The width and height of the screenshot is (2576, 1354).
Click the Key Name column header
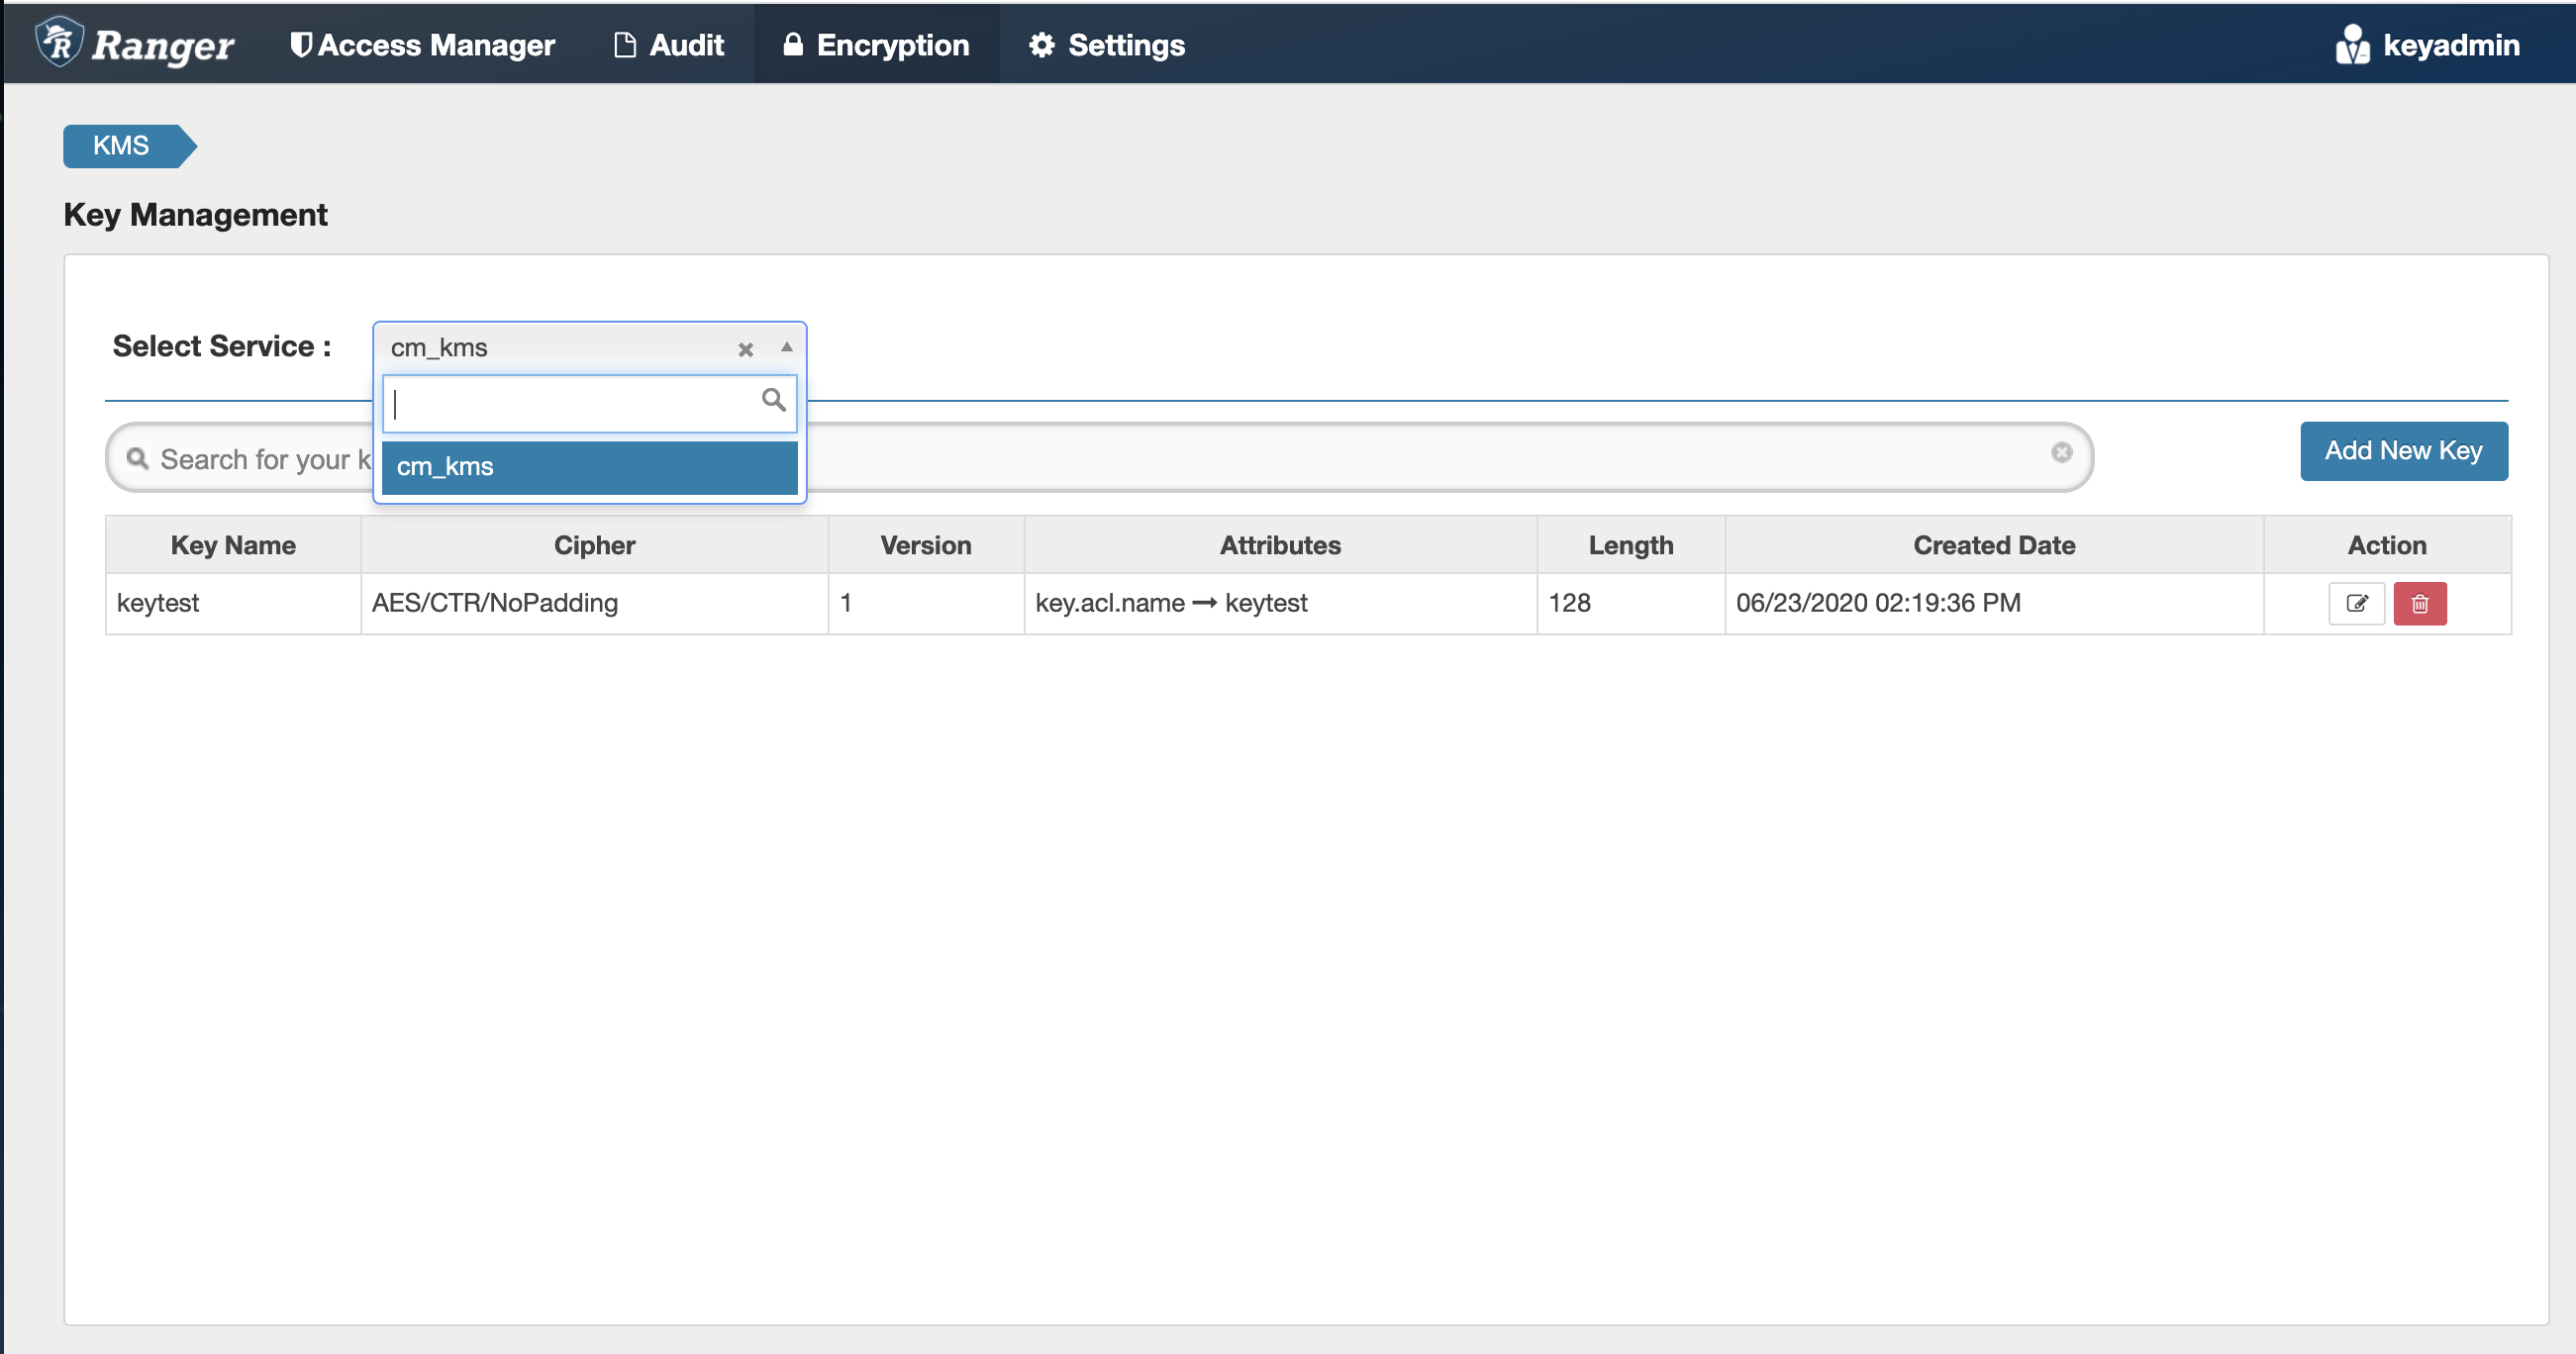(x=233, y=545)
